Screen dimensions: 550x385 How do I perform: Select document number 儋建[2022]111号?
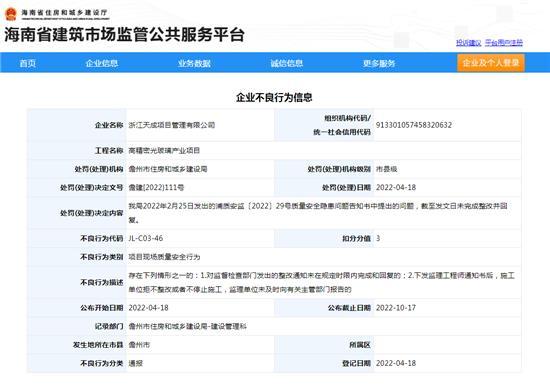pyautogui.click(x=156, y=188)
